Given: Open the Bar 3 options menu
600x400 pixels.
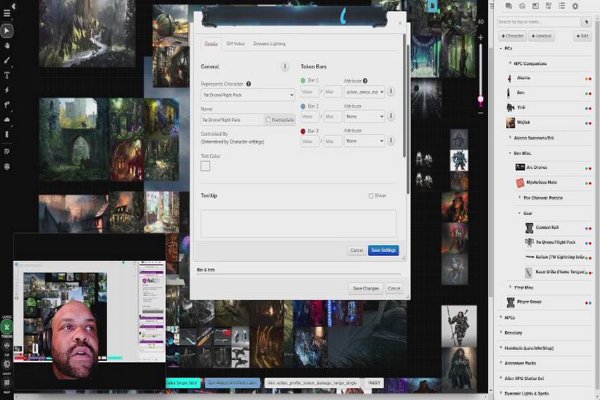Looking at the screenshot, I should [x=391, y=140].
